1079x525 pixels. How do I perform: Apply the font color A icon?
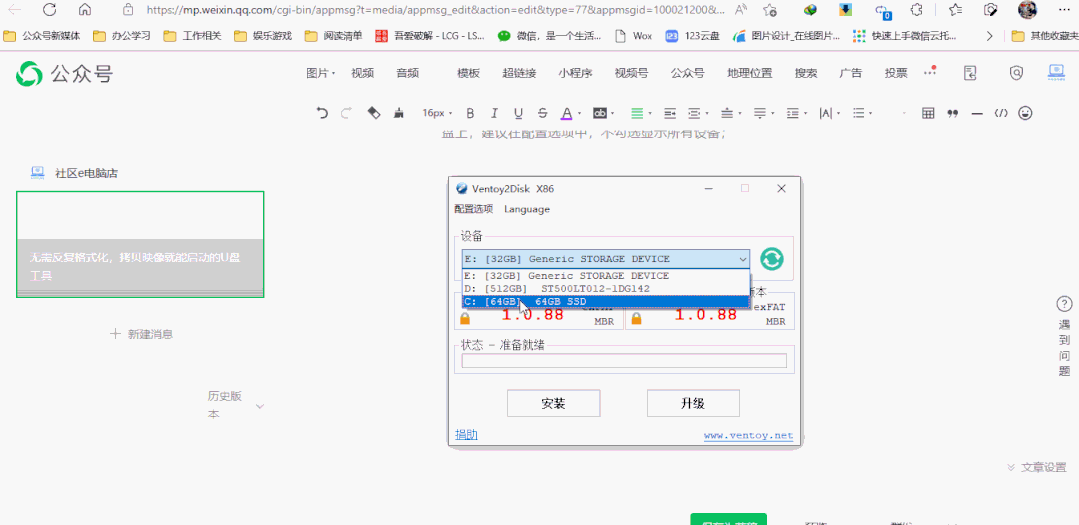click(566, 114)
